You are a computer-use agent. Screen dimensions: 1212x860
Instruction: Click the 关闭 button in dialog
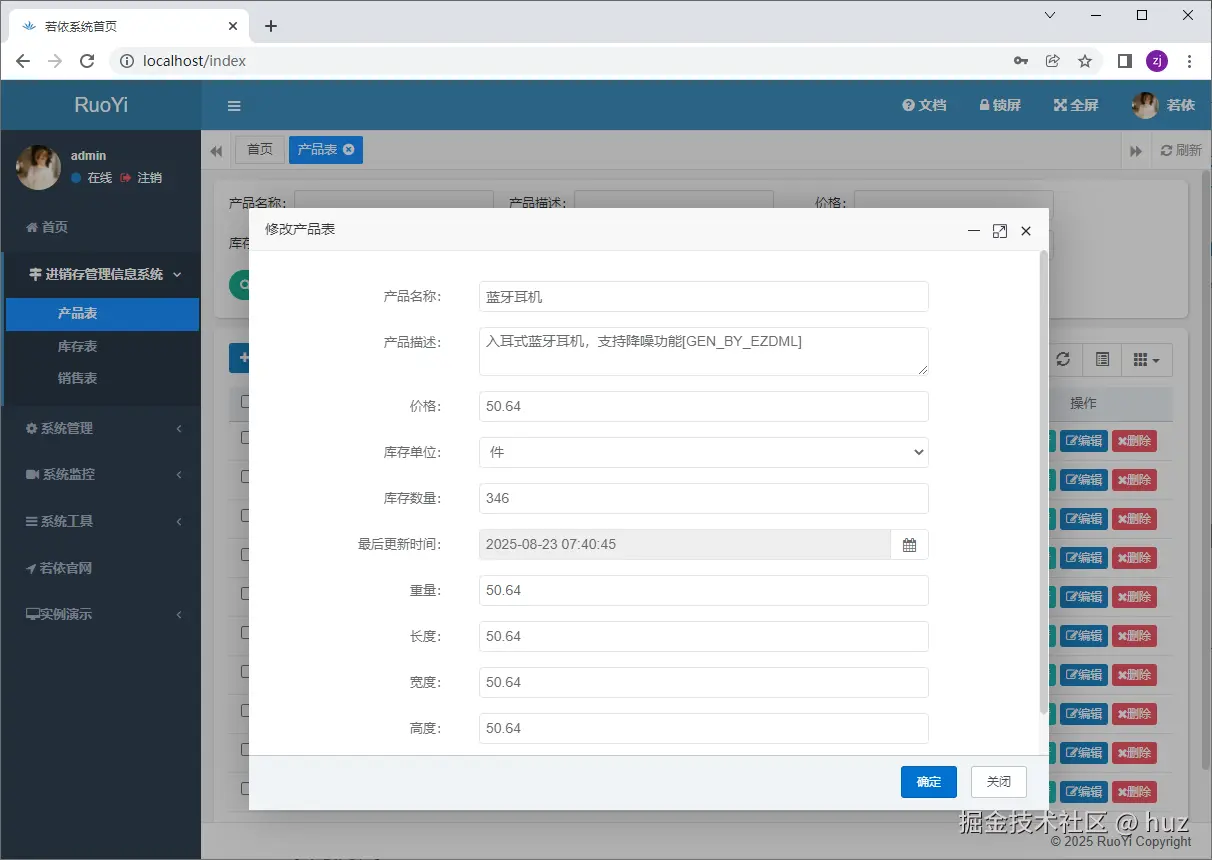(998, 782)
